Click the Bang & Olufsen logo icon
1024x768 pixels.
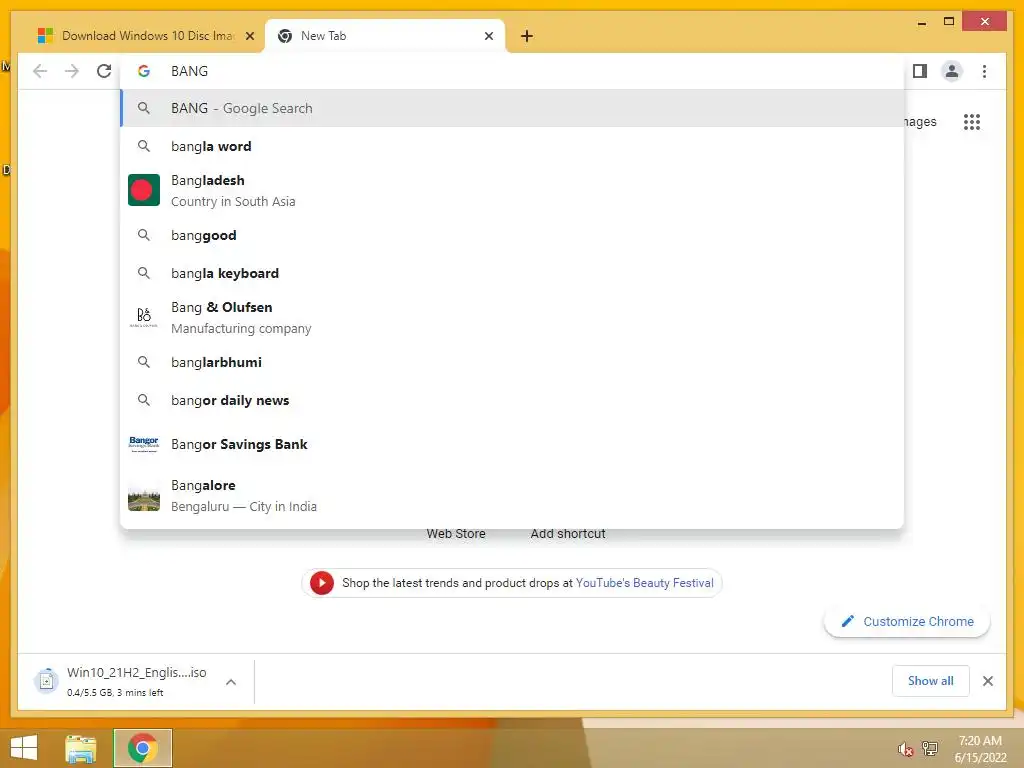(x=144, y=317)
